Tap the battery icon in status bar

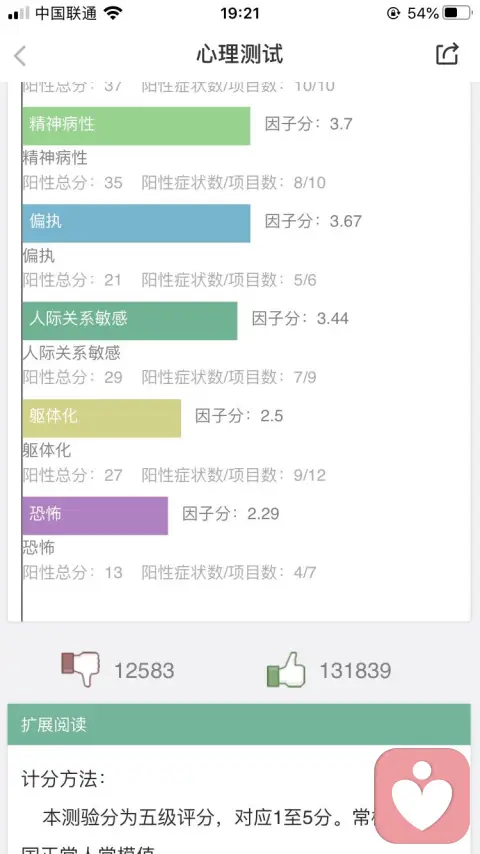(x=457, y=13)
